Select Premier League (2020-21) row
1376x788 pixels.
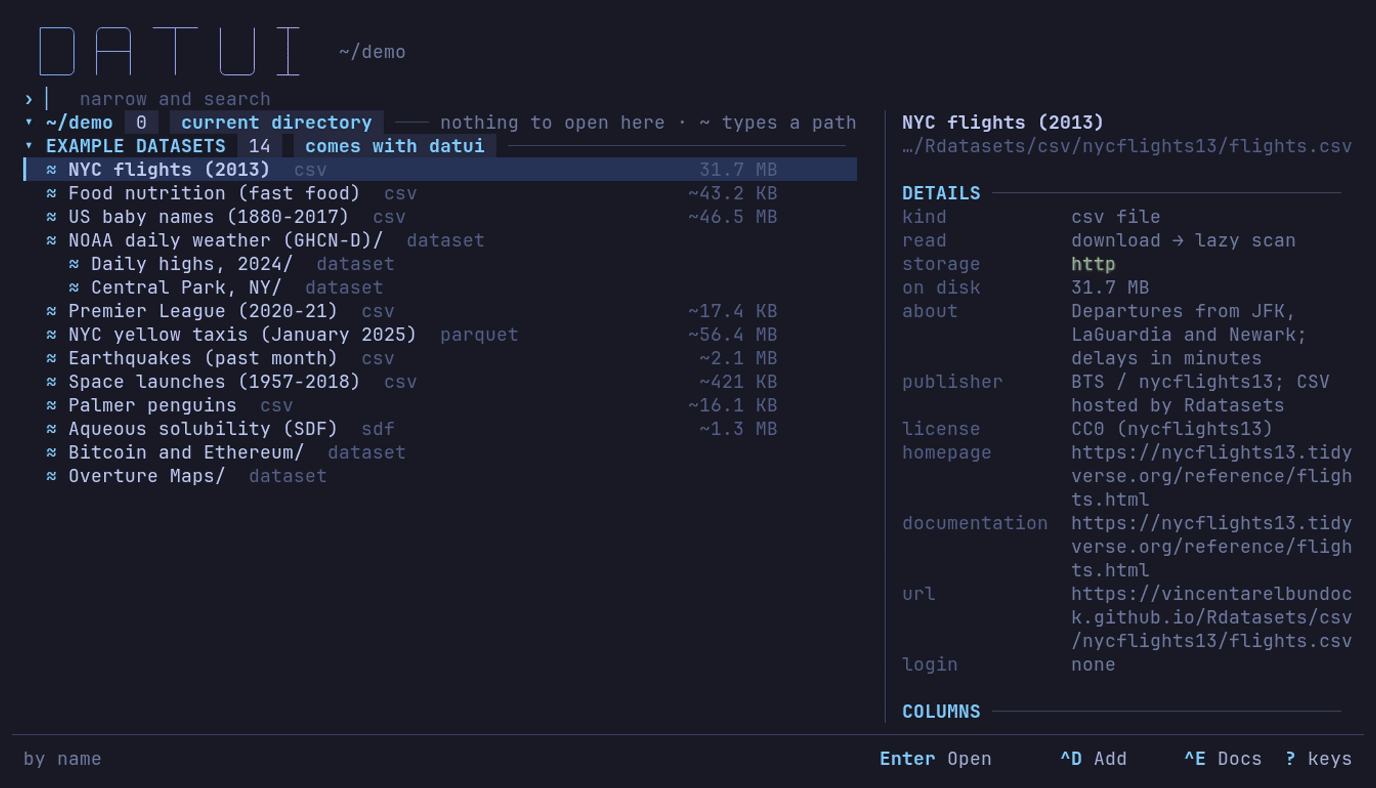point(440,311)
